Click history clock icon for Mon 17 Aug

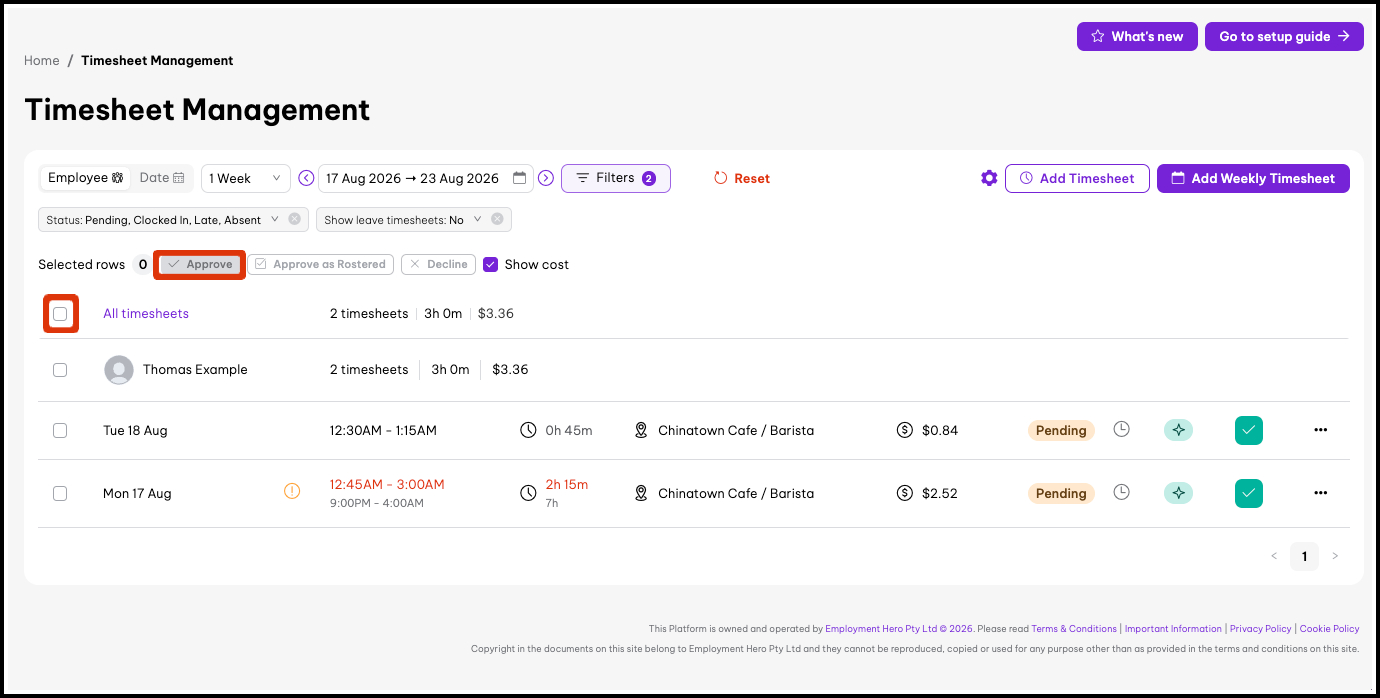pyautogui.click(x=1122, y=492)
